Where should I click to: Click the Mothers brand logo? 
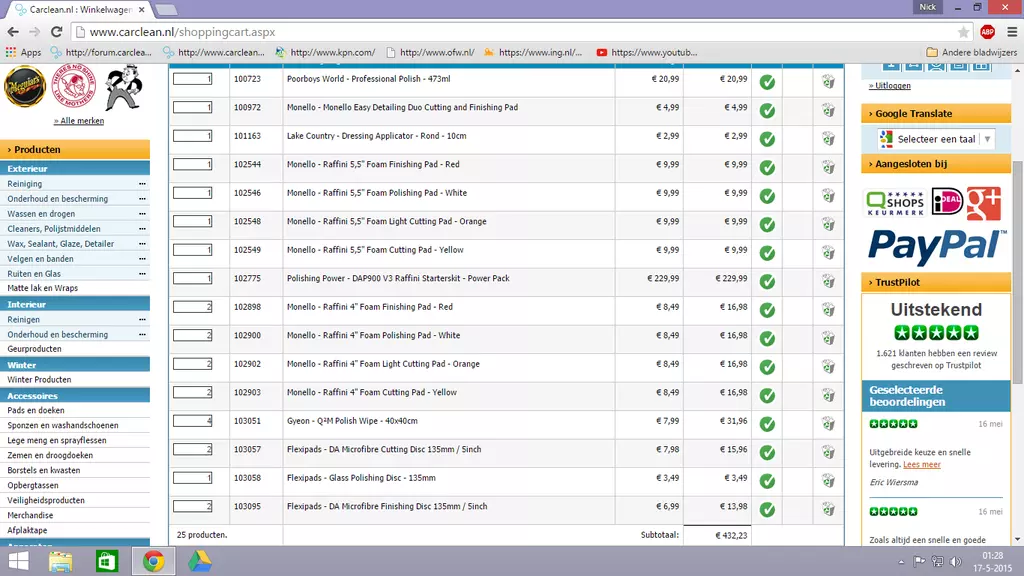click(73, 86)
